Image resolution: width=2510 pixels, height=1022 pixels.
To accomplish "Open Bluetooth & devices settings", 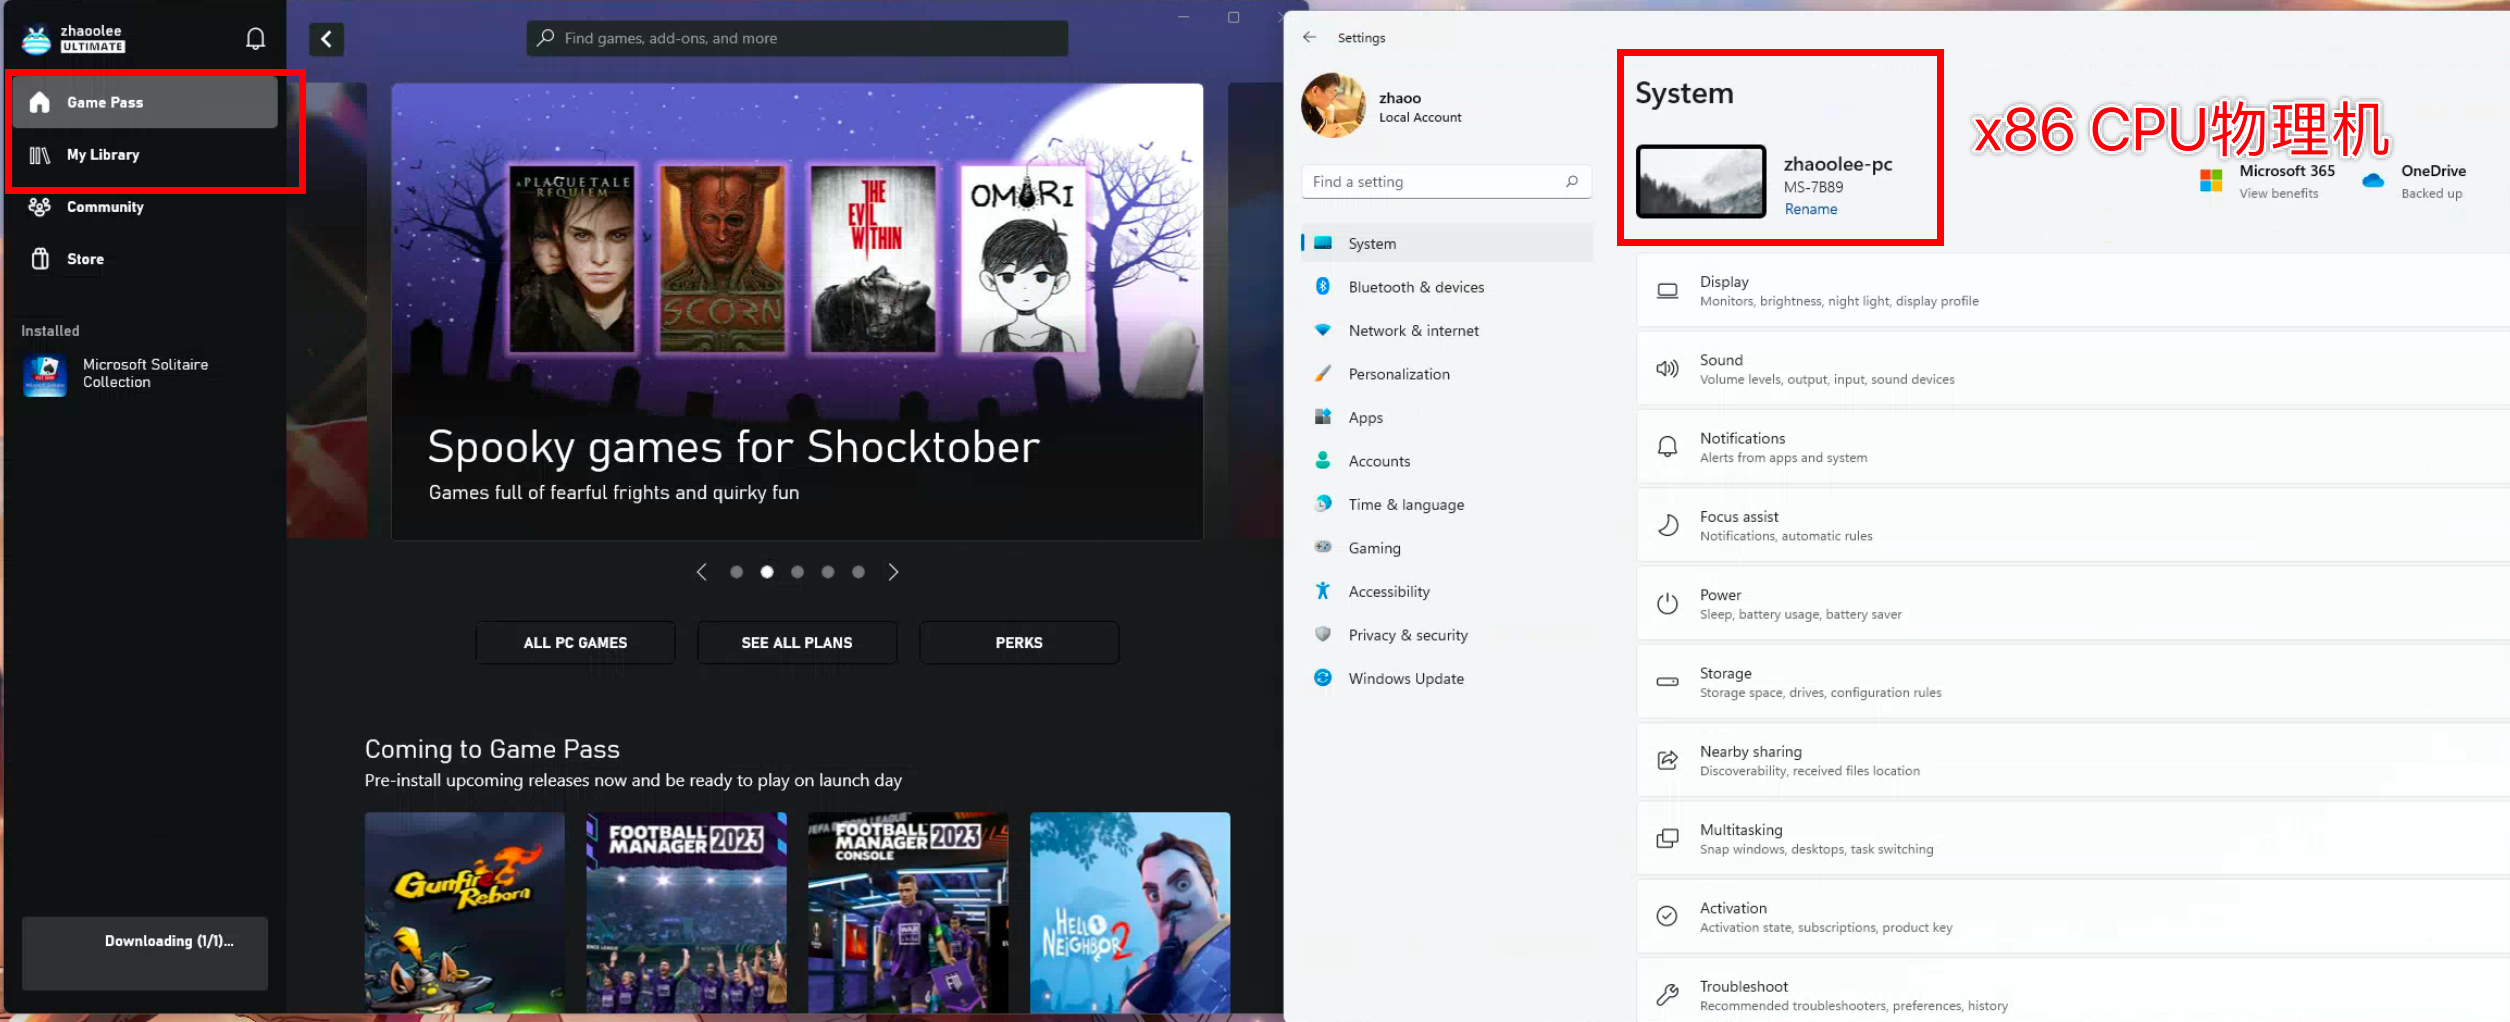I will click(x=1447, y=287).
